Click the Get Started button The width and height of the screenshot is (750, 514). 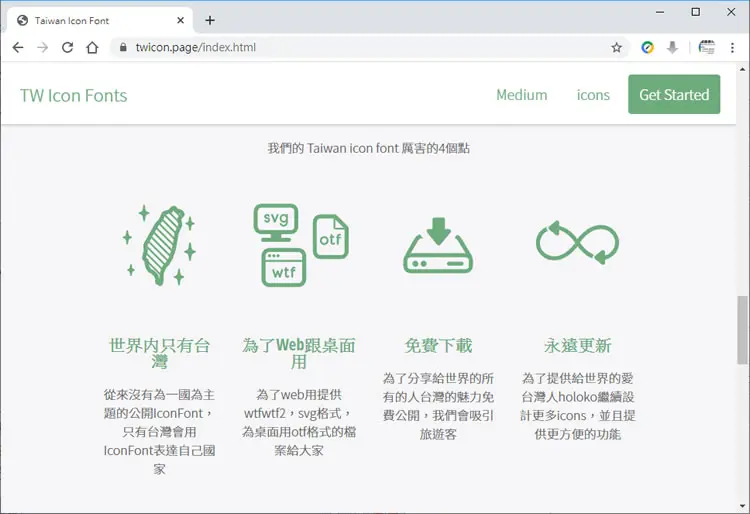(x=674, y=94)
